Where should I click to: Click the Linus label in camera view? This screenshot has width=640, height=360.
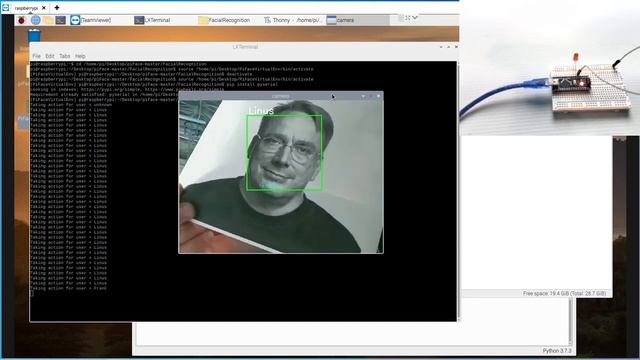(261, 111)
